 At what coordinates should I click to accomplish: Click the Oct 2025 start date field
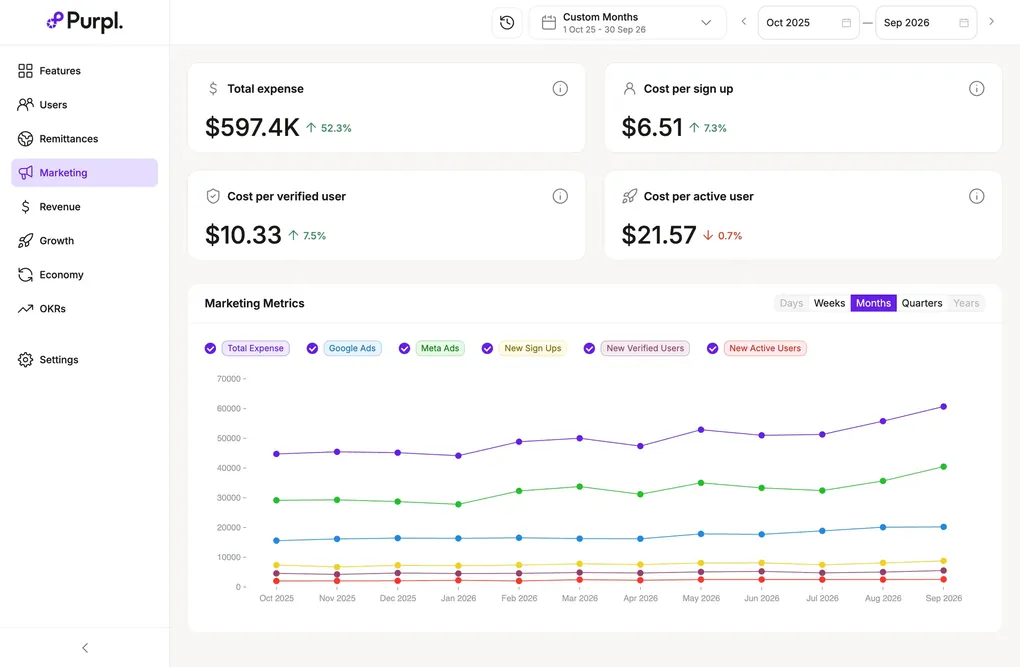tap(809, 23)
